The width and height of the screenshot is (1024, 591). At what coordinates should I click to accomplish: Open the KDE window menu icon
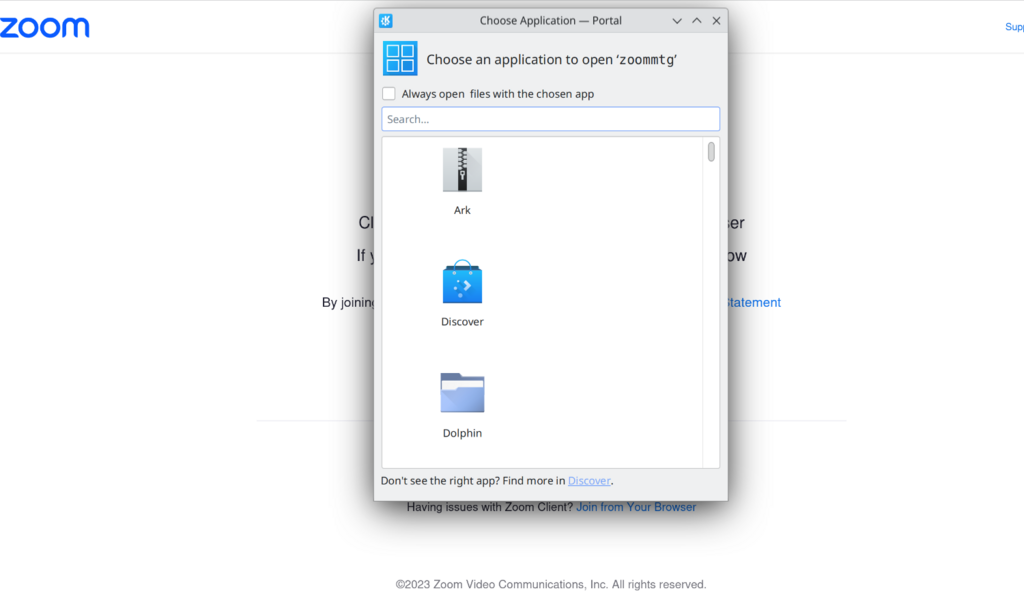coord(386,21)
